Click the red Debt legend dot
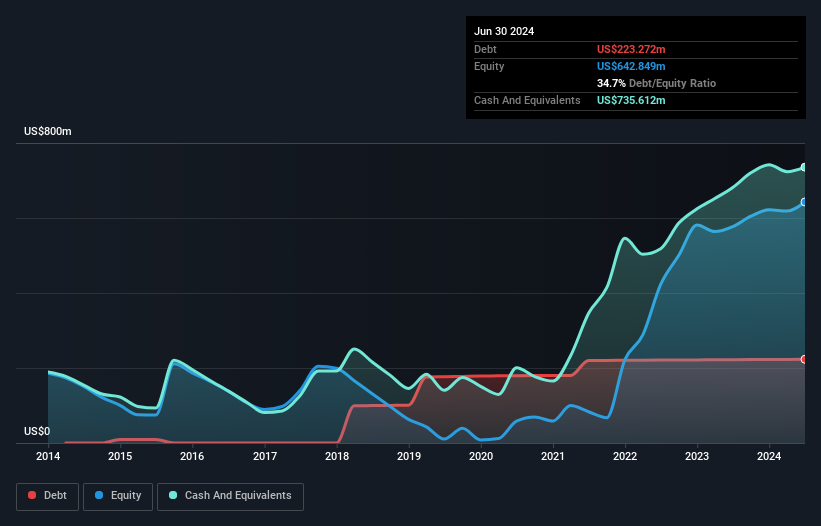The width and height of the screenshot is (821, 526). (x=32, y=495)
